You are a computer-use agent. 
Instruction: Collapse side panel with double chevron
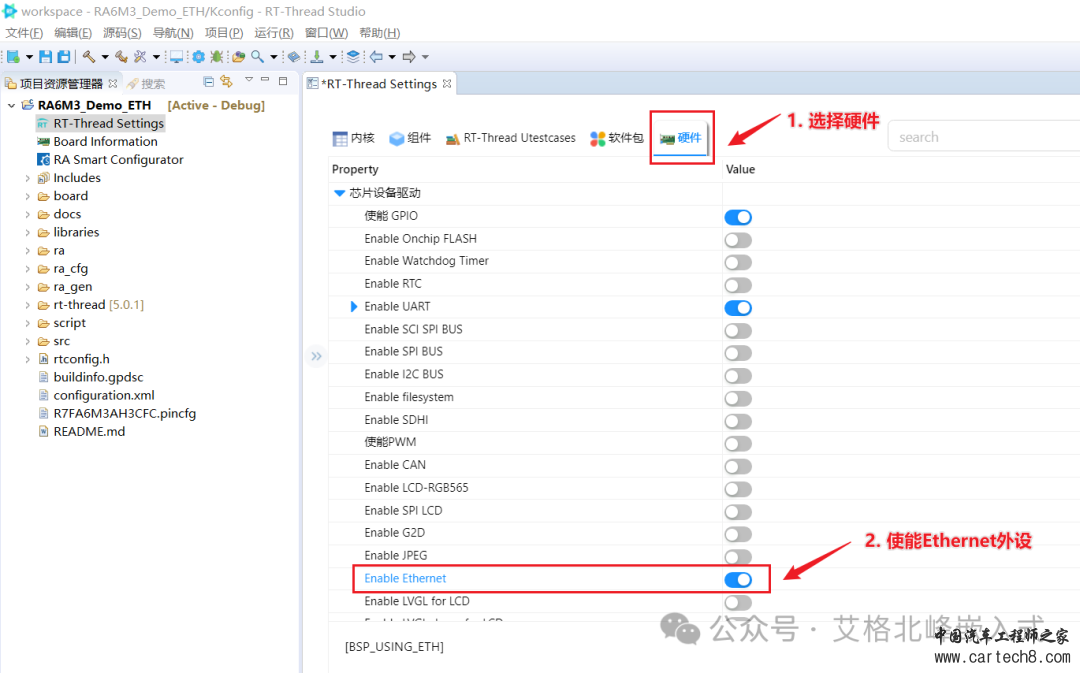pos(316,356)
